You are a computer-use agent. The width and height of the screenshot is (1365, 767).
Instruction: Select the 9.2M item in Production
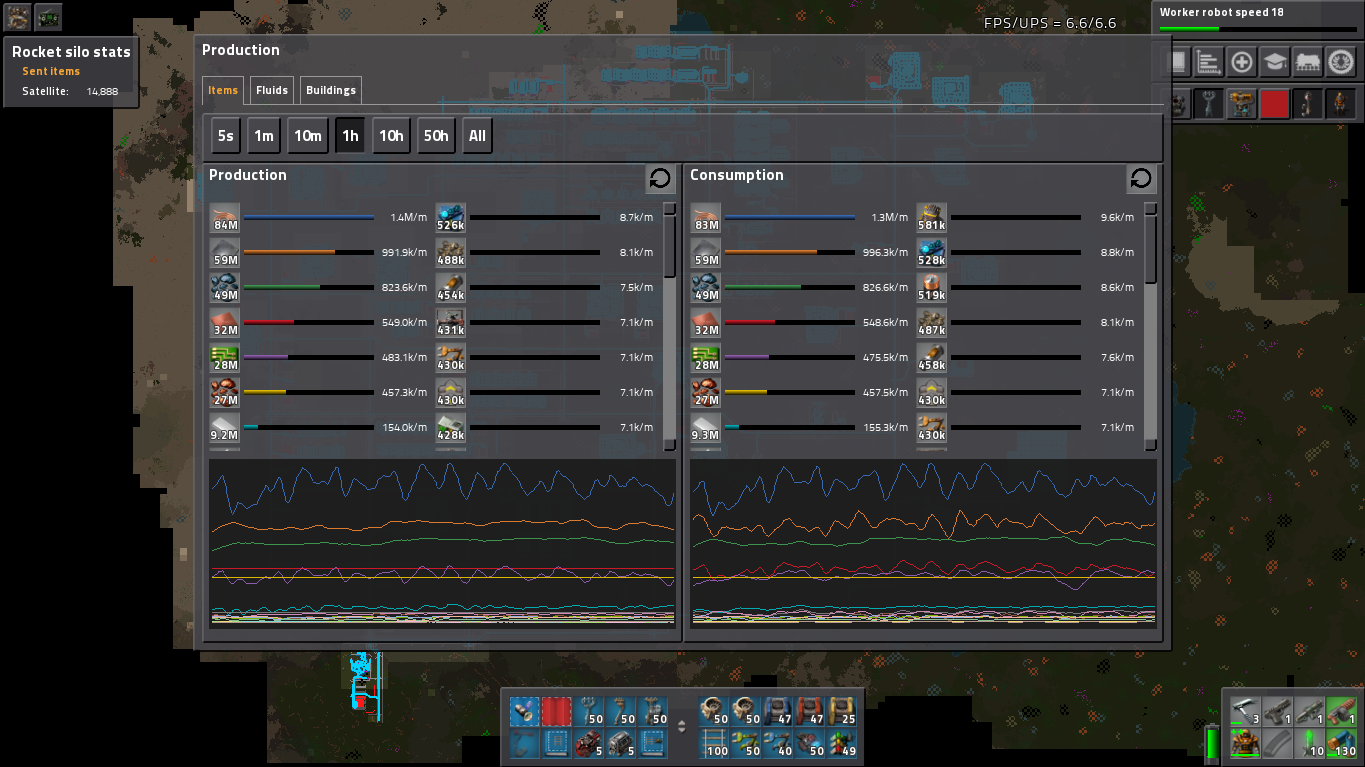pos(225,428)
